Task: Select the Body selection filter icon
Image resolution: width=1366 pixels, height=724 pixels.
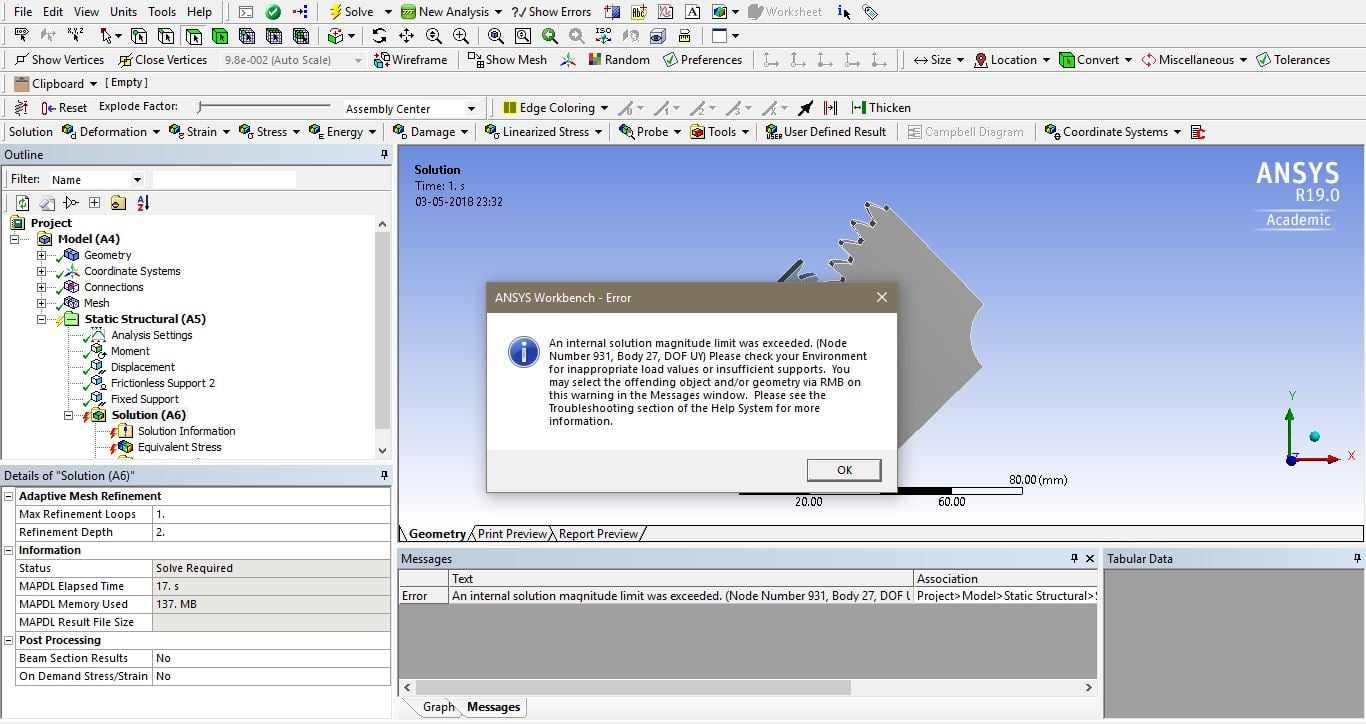Action: 220,36
